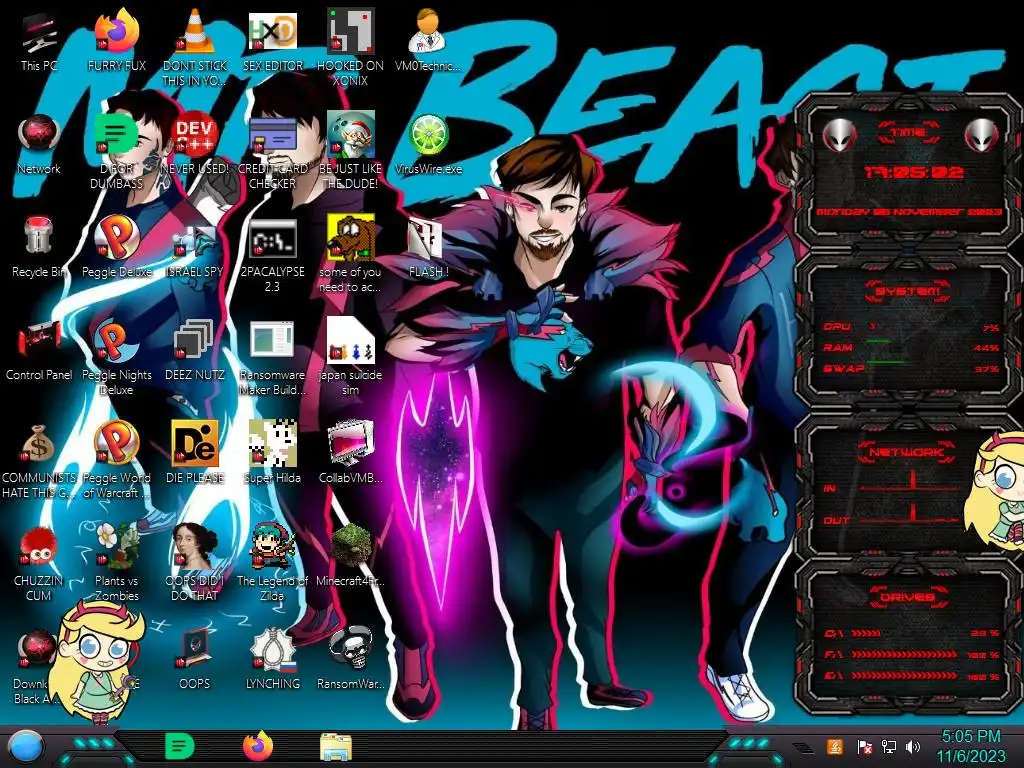Launch the Dev-C++ NEVER USED! shortcut
The image size is (1024, 768).
[194, 144]
